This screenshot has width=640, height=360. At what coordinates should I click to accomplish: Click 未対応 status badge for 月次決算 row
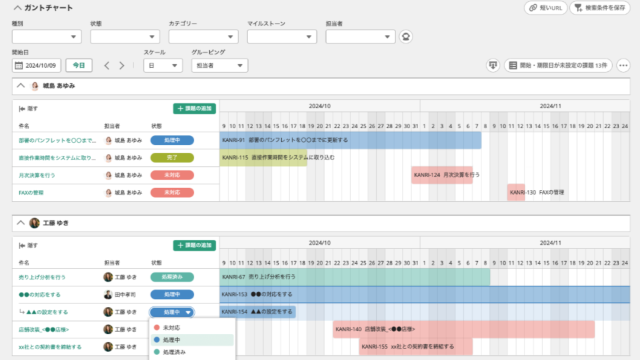pyautogui.click(x=172, y=175)
